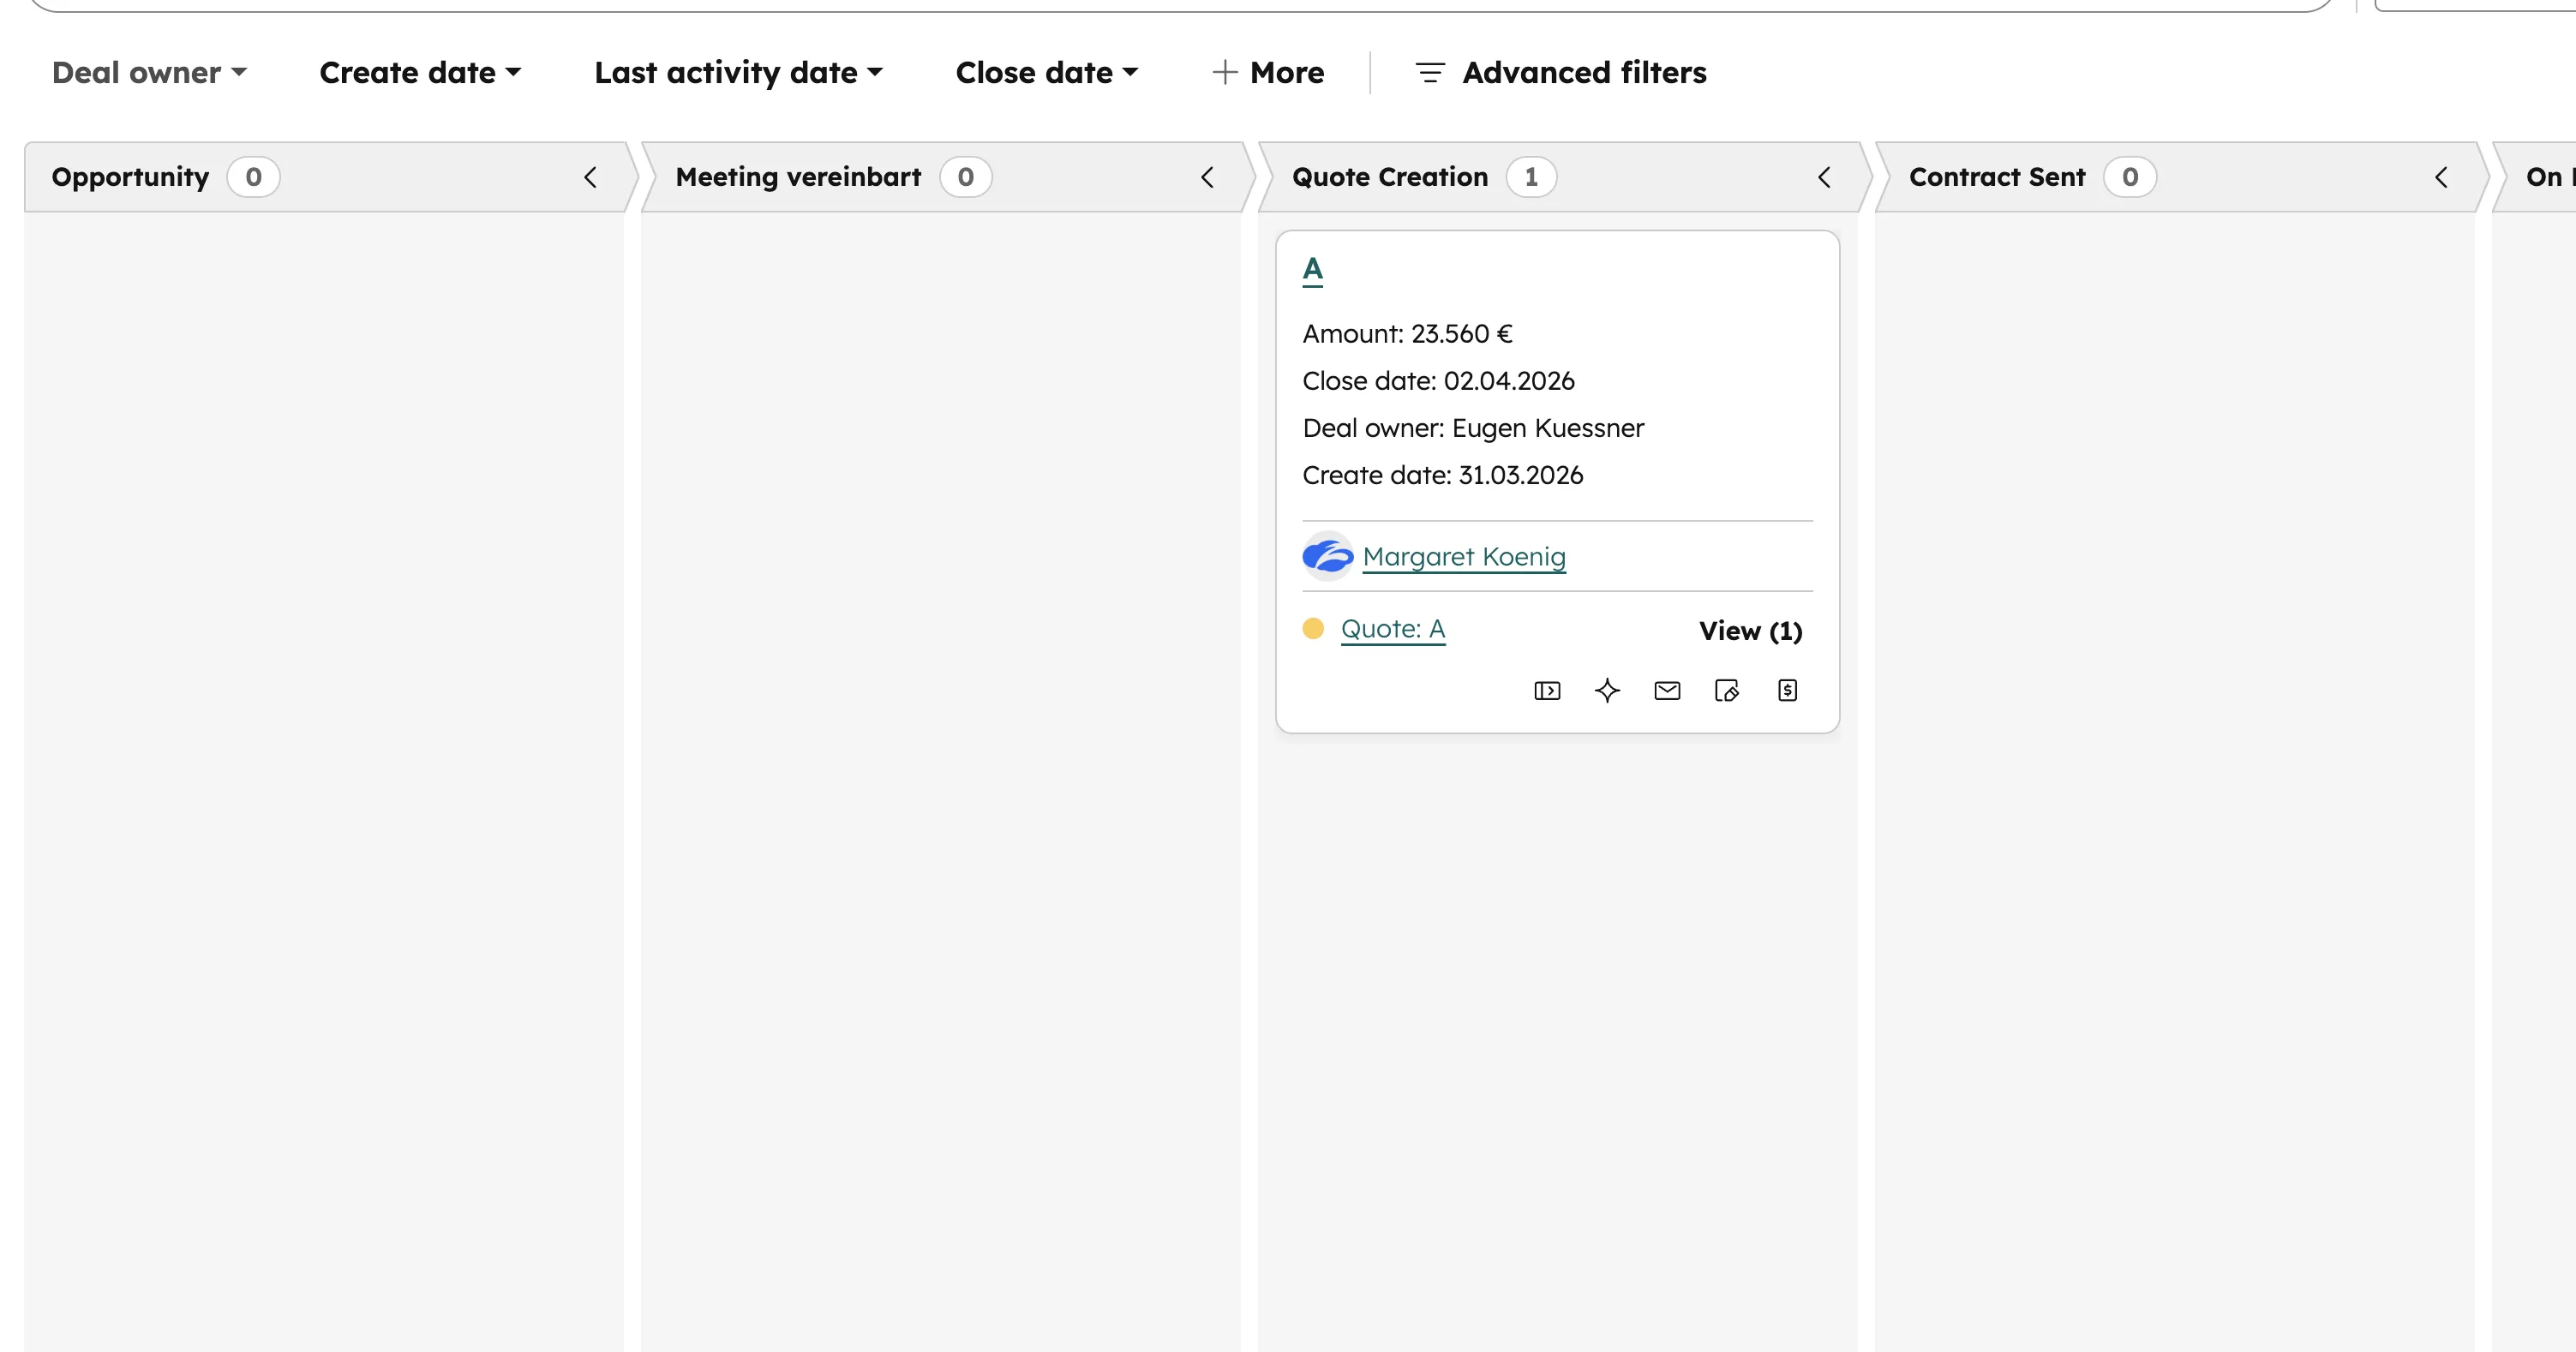The height and width of the screenshot is (1352, 2576).
Task: Open deal A from its card title
Action: [1313, 267]
